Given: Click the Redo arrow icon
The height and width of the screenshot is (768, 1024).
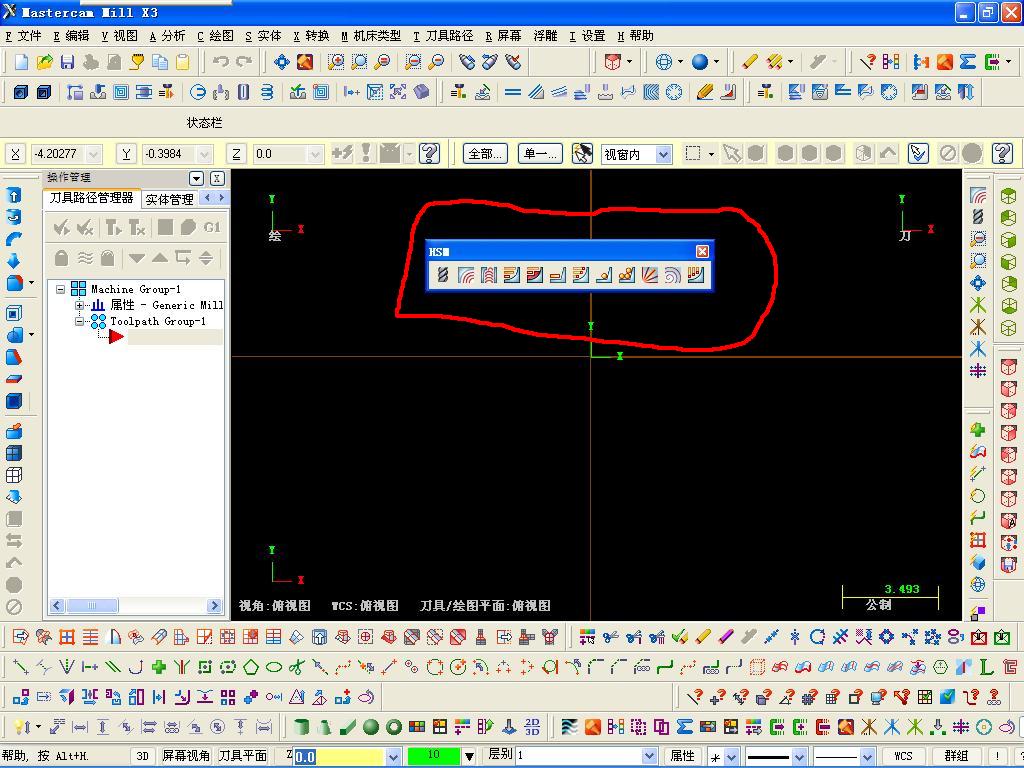Looking at the screenshot, I should pyautogui.click(x=244, y=62).
